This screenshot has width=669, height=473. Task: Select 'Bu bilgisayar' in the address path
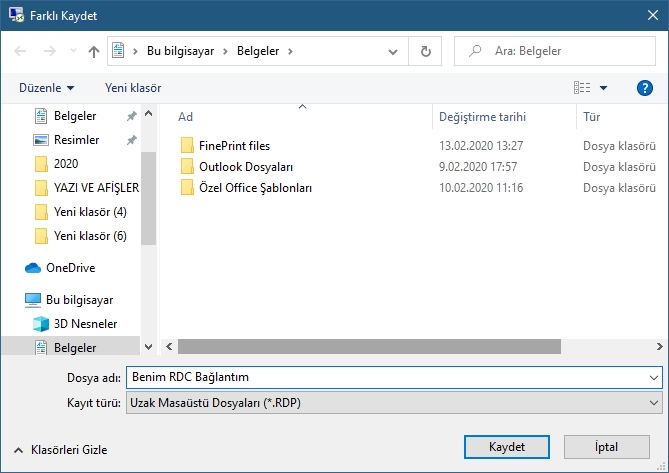click(180, 51)
